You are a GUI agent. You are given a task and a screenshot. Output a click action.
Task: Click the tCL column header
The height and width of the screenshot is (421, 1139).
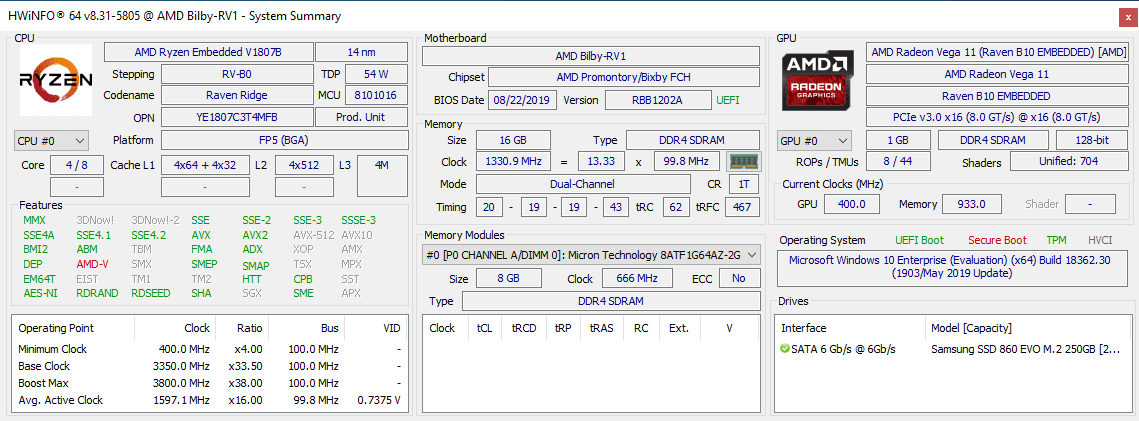(x=484, y=328)
